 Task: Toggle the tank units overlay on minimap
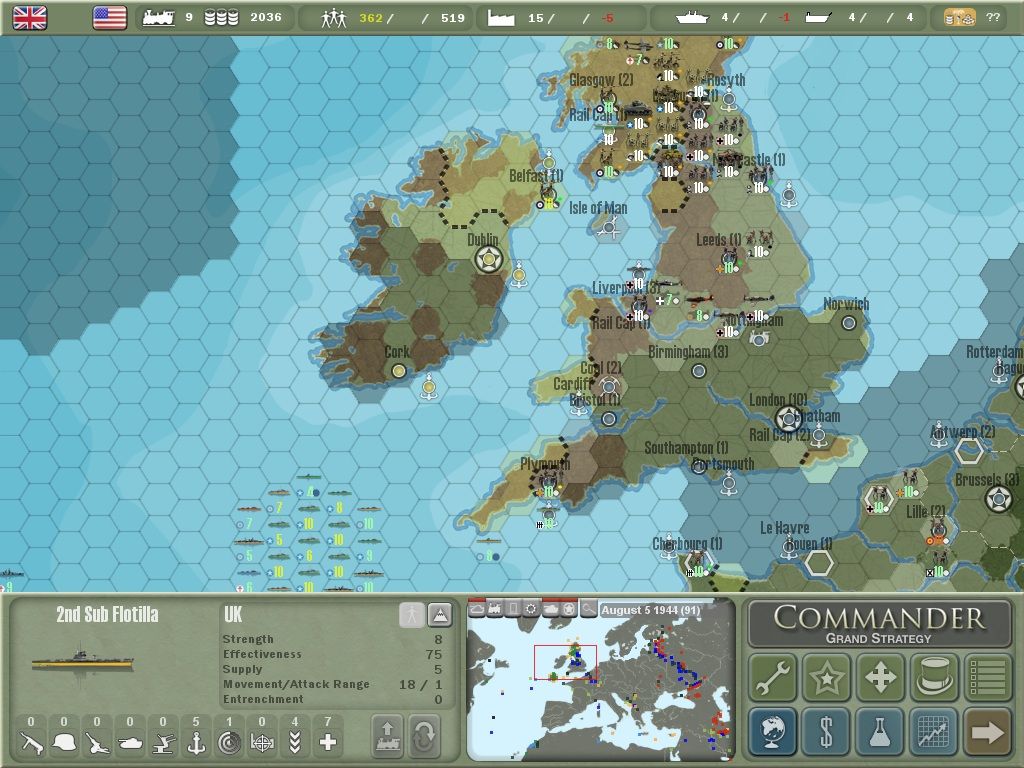coord(551,609)
